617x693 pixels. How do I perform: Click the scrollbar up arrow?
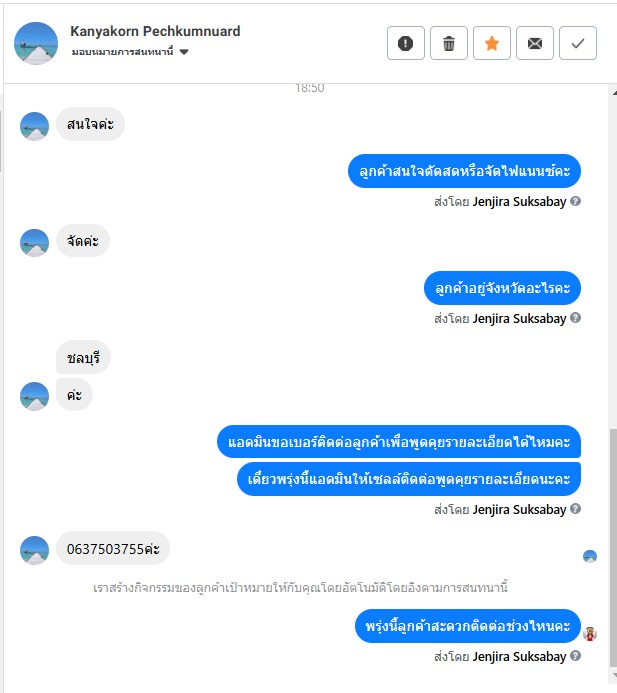614,93
